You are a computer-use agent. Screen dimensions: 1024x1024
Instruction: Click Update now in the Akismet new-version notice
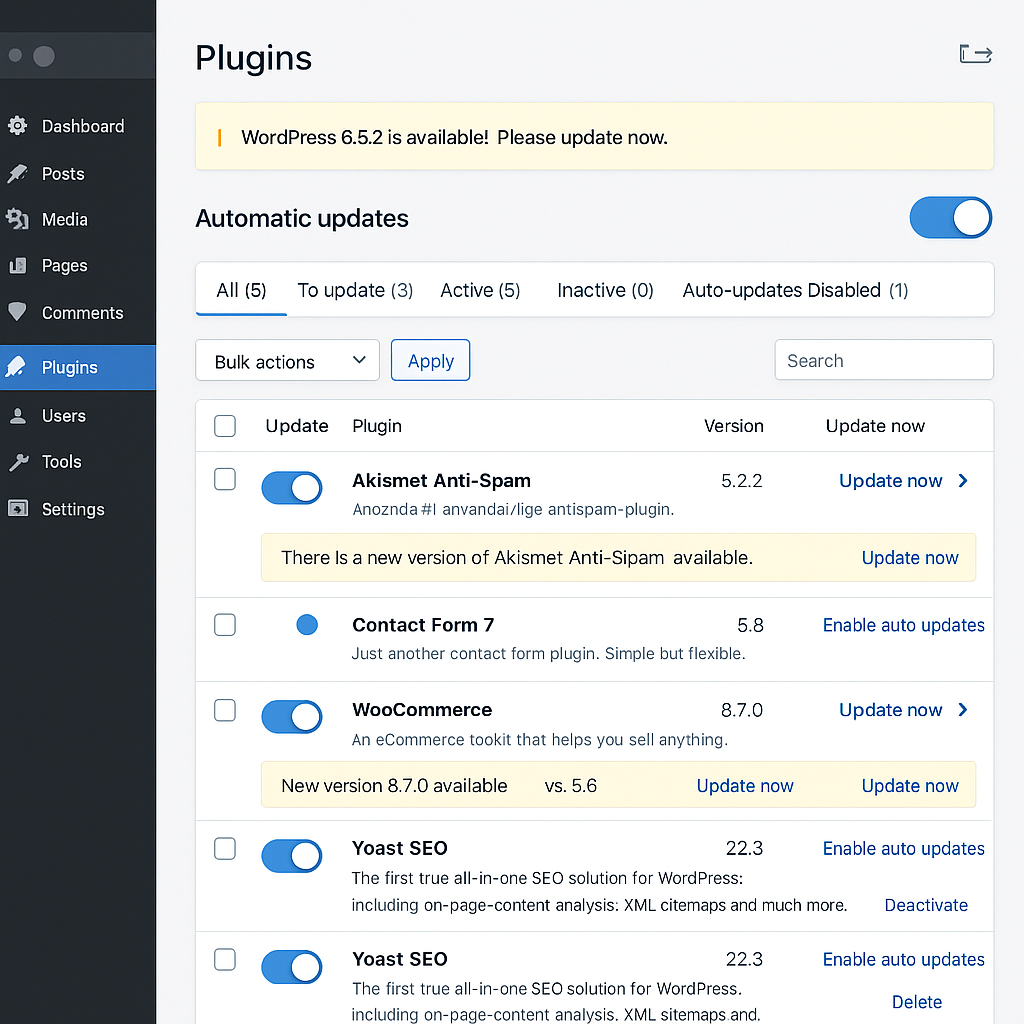coord(910,558)
